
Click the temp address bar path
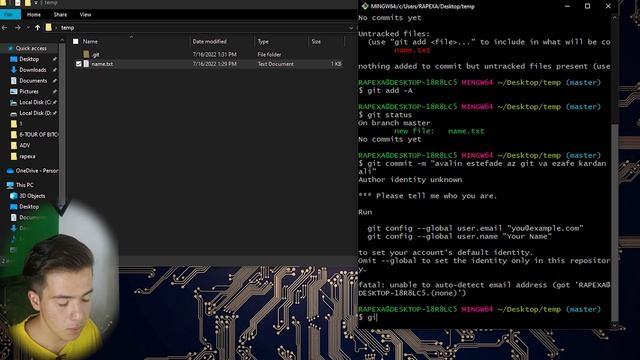pyautogui.click(x=67, y=28)
